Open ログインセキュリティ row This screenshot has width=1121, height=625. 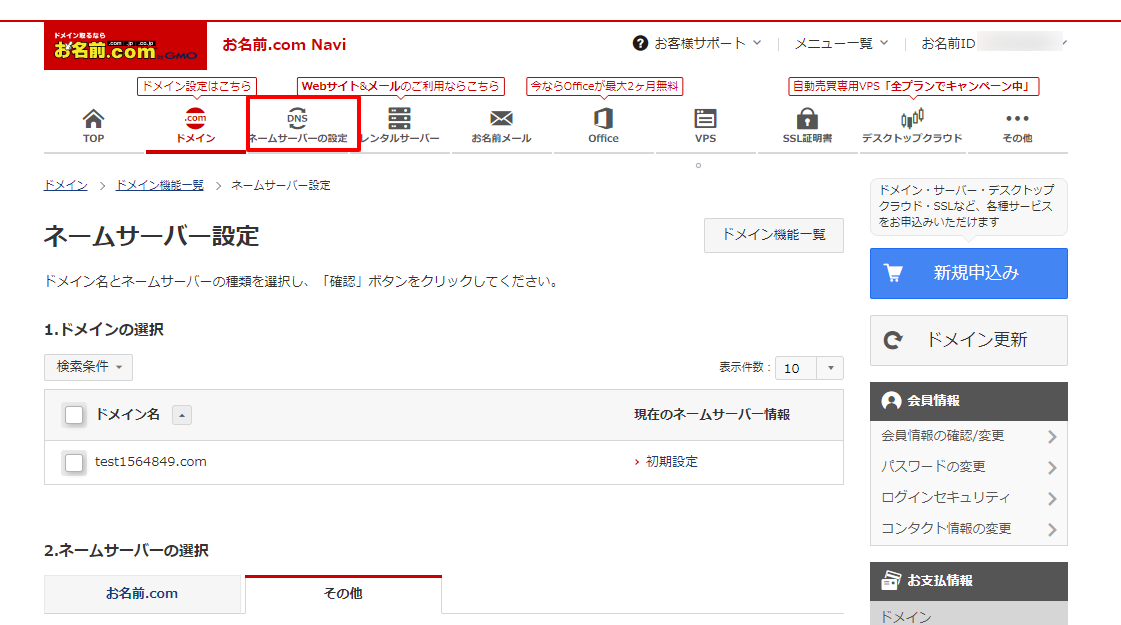(968, 498)
